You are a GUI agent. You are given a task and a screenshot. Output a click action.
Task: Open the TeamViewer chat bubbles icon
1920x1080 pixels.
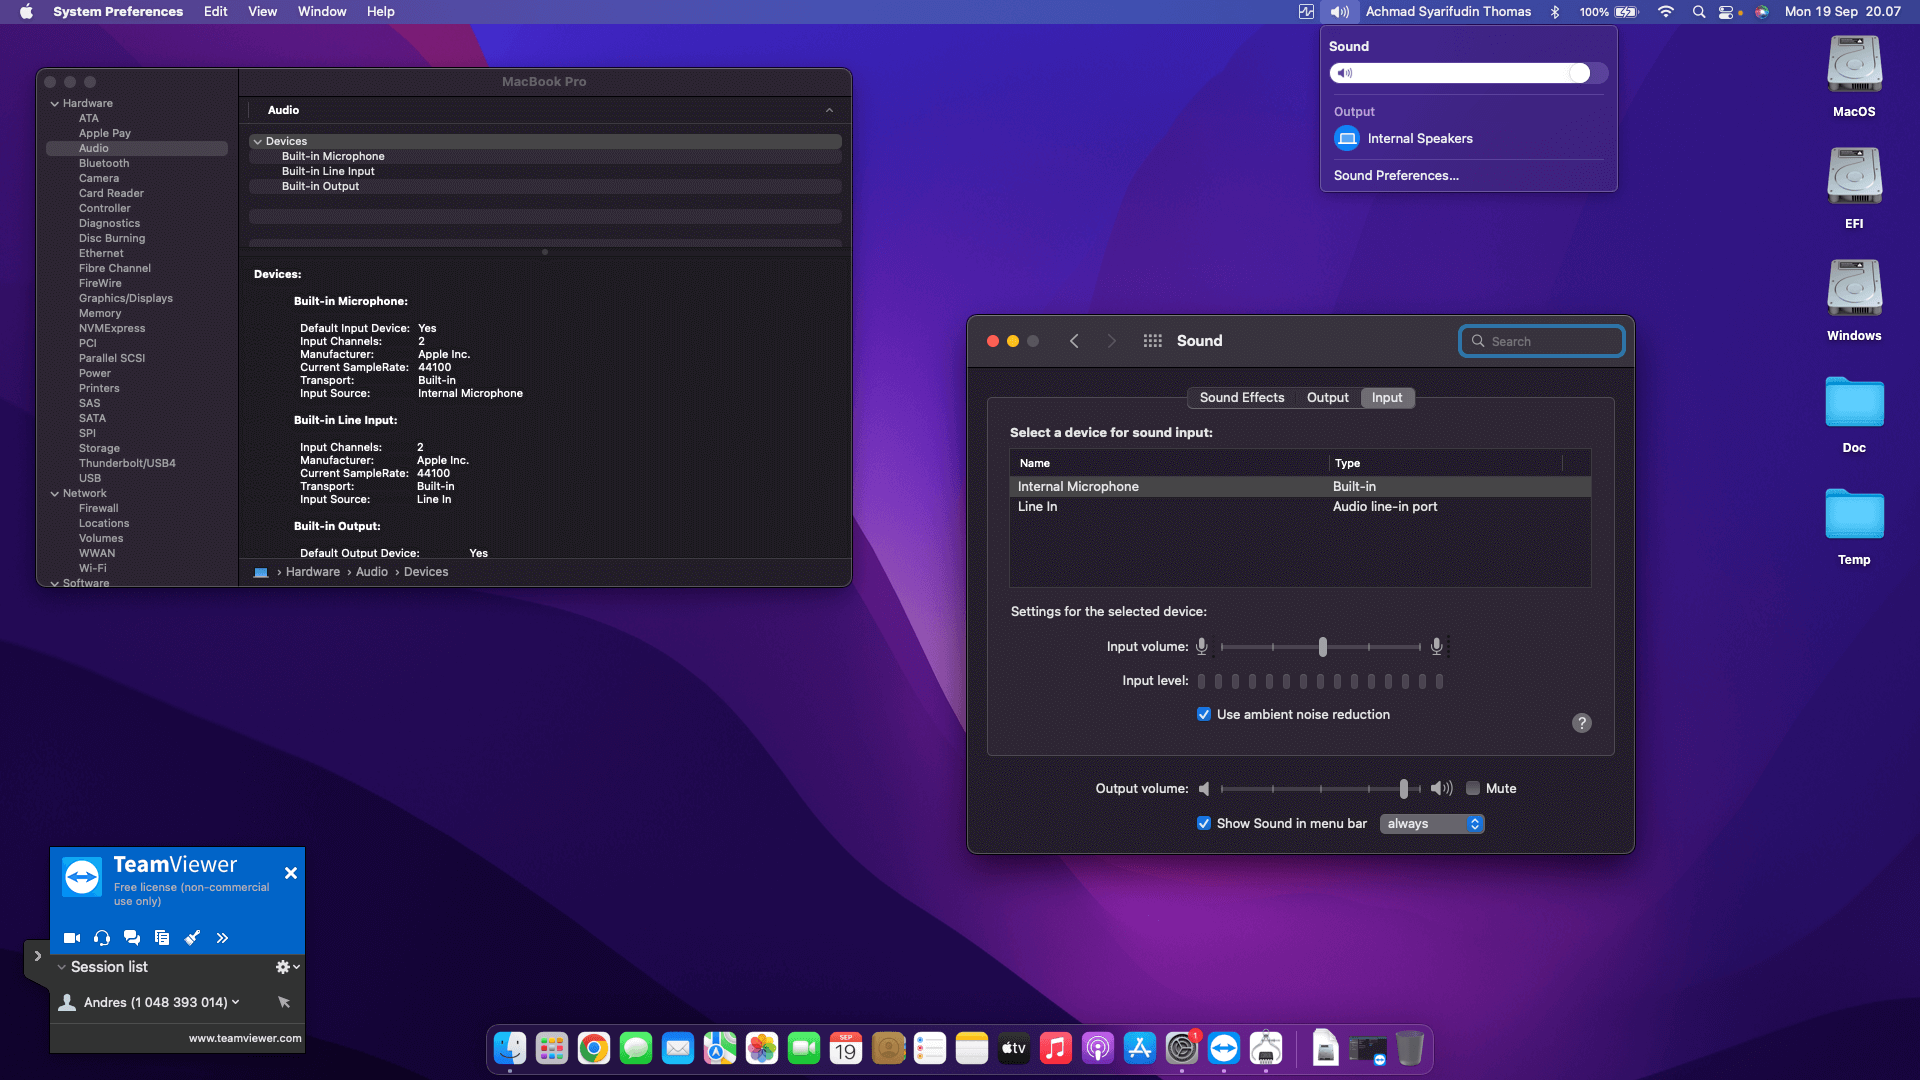coord(132,938)
